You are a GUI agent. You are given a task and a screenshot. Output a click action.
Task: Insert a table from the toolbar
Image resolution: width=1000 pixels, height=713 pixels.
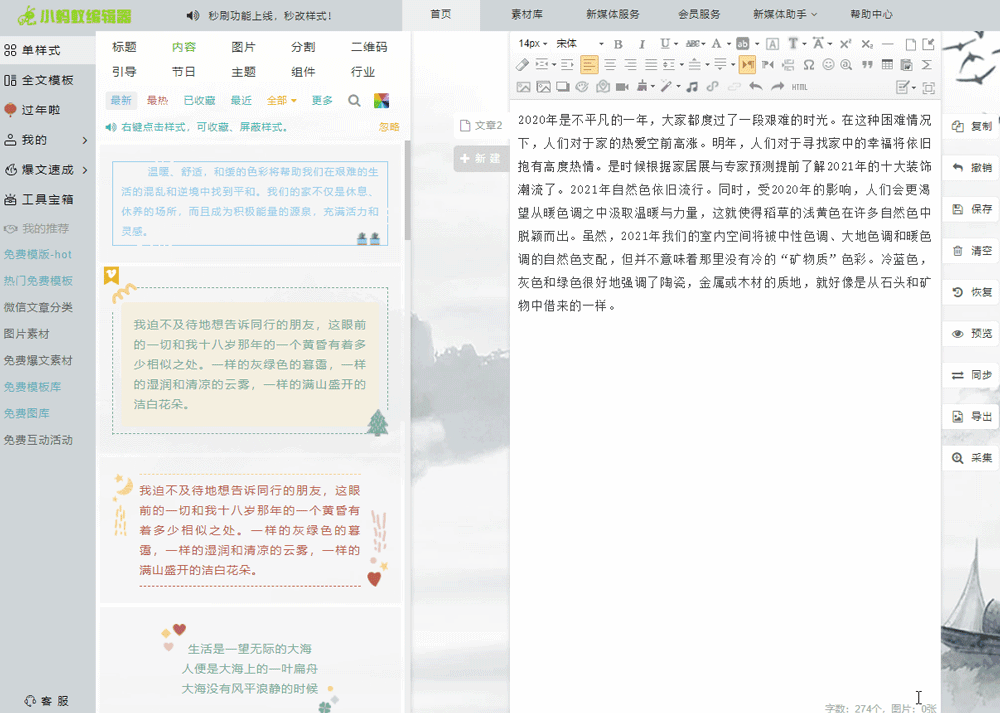click(888, 63)
